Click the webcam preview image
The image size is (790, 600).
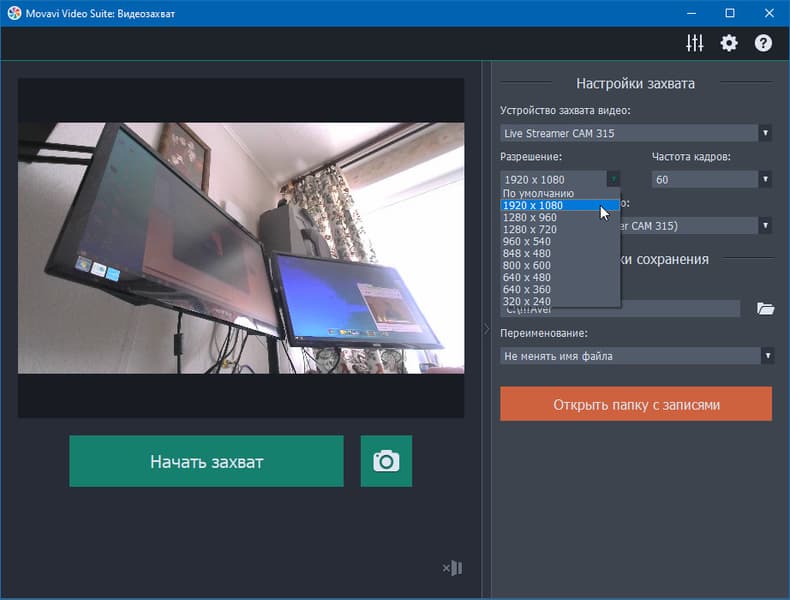point(241,248)
